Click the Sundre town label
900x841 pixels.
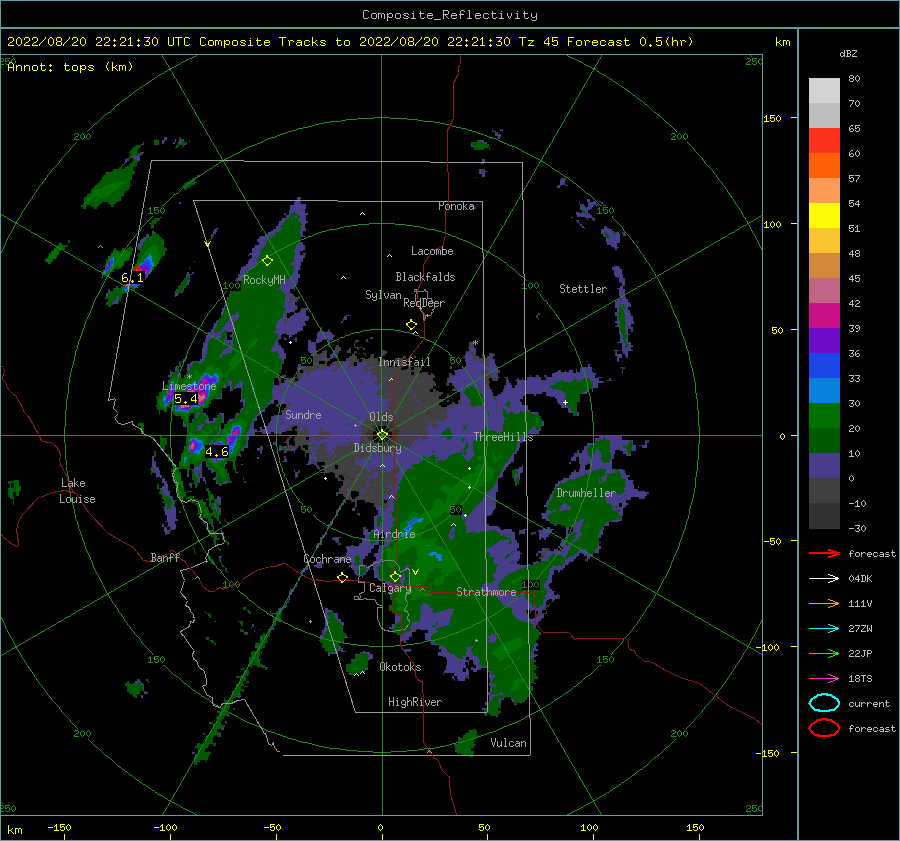303,415
